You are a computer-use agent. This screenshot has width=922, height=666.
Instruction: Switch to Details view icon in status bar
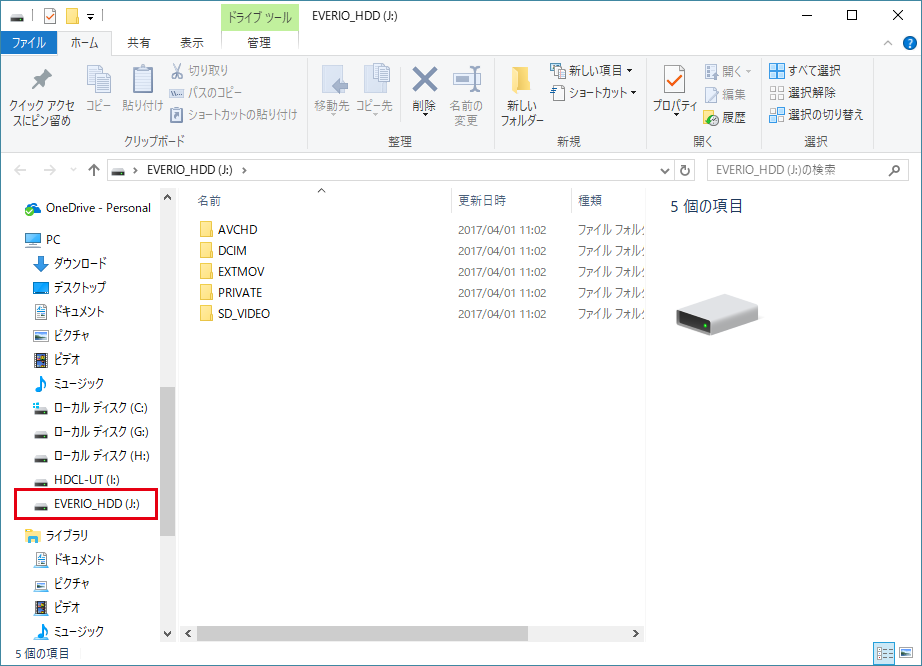pos(884,653)
